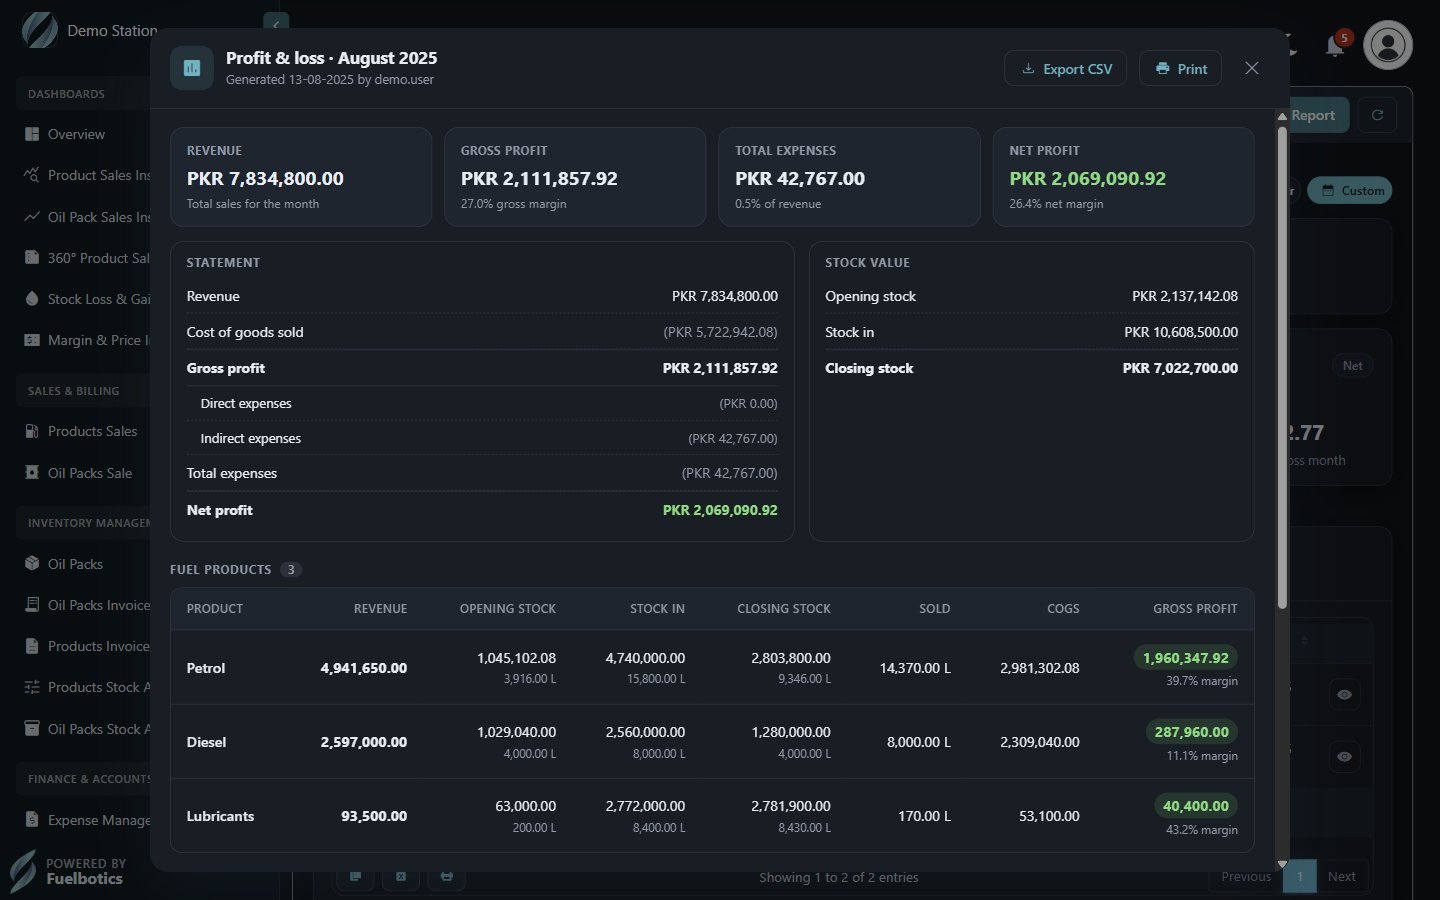Click the refresh icon beside Report
The width and height of the screenshot is (1440, 900).
(x=1377, y=115)
